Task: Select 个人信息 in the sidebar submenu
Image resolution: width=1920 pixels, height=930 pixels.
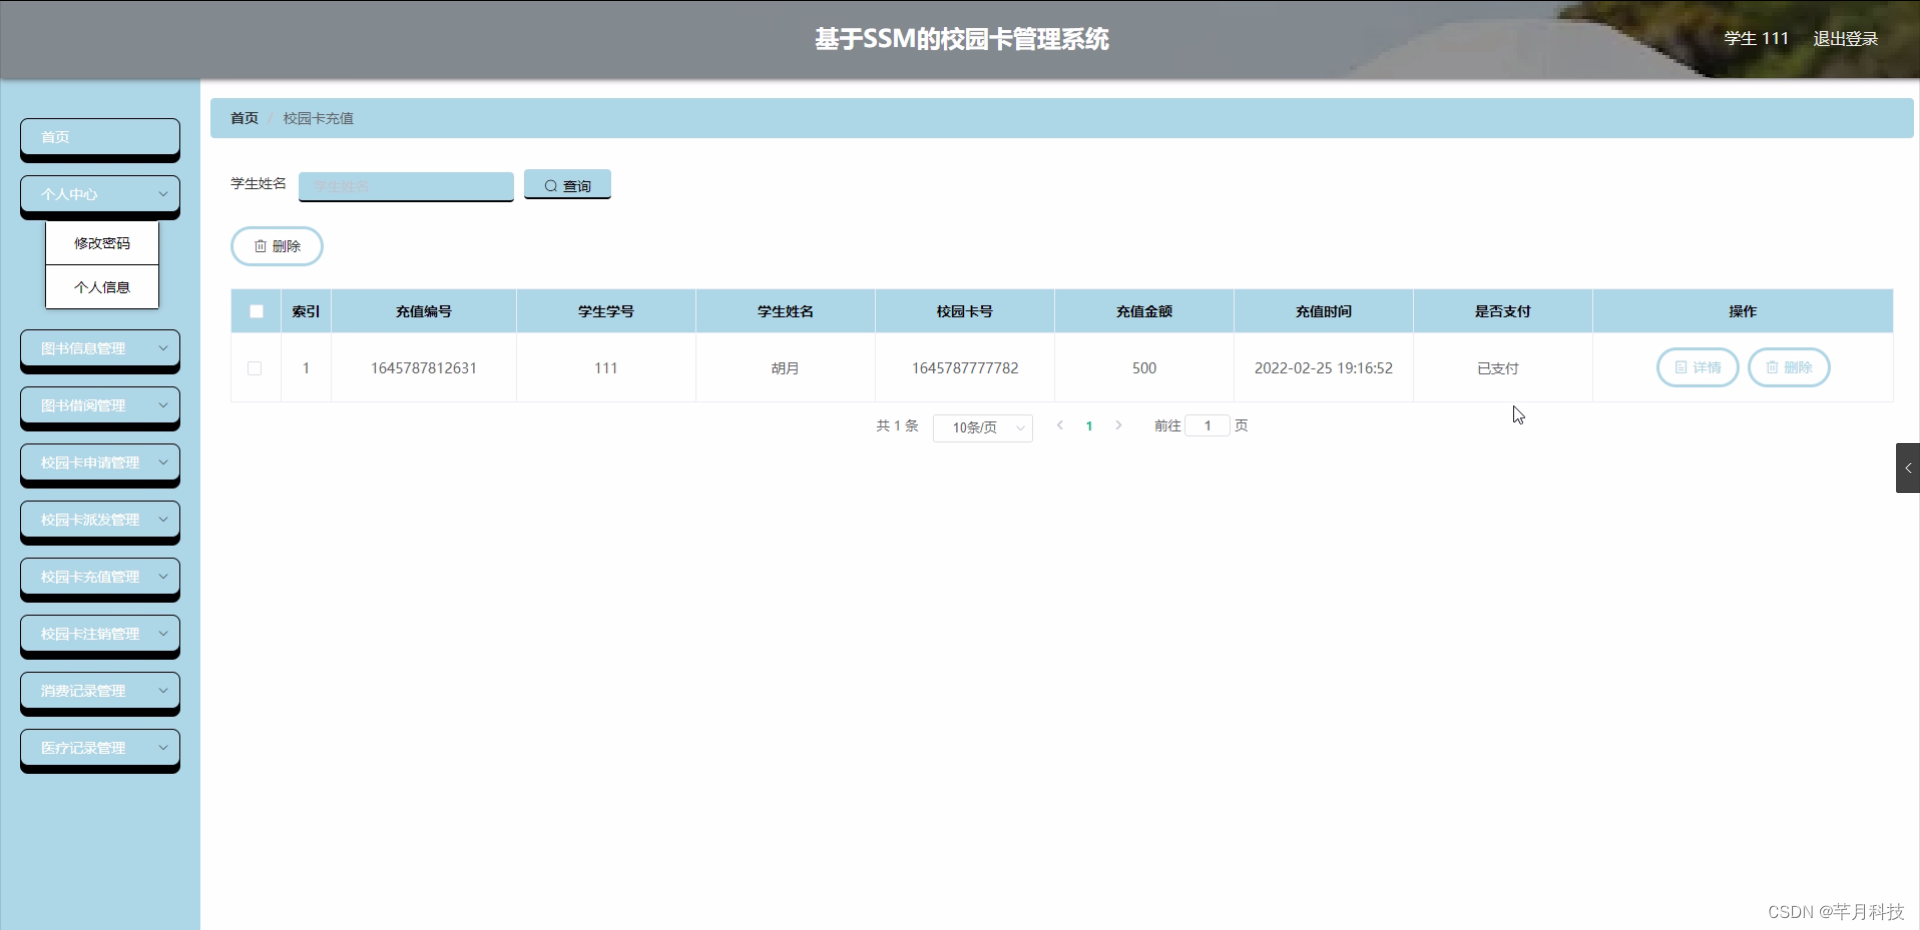Action: coord(102,287)
